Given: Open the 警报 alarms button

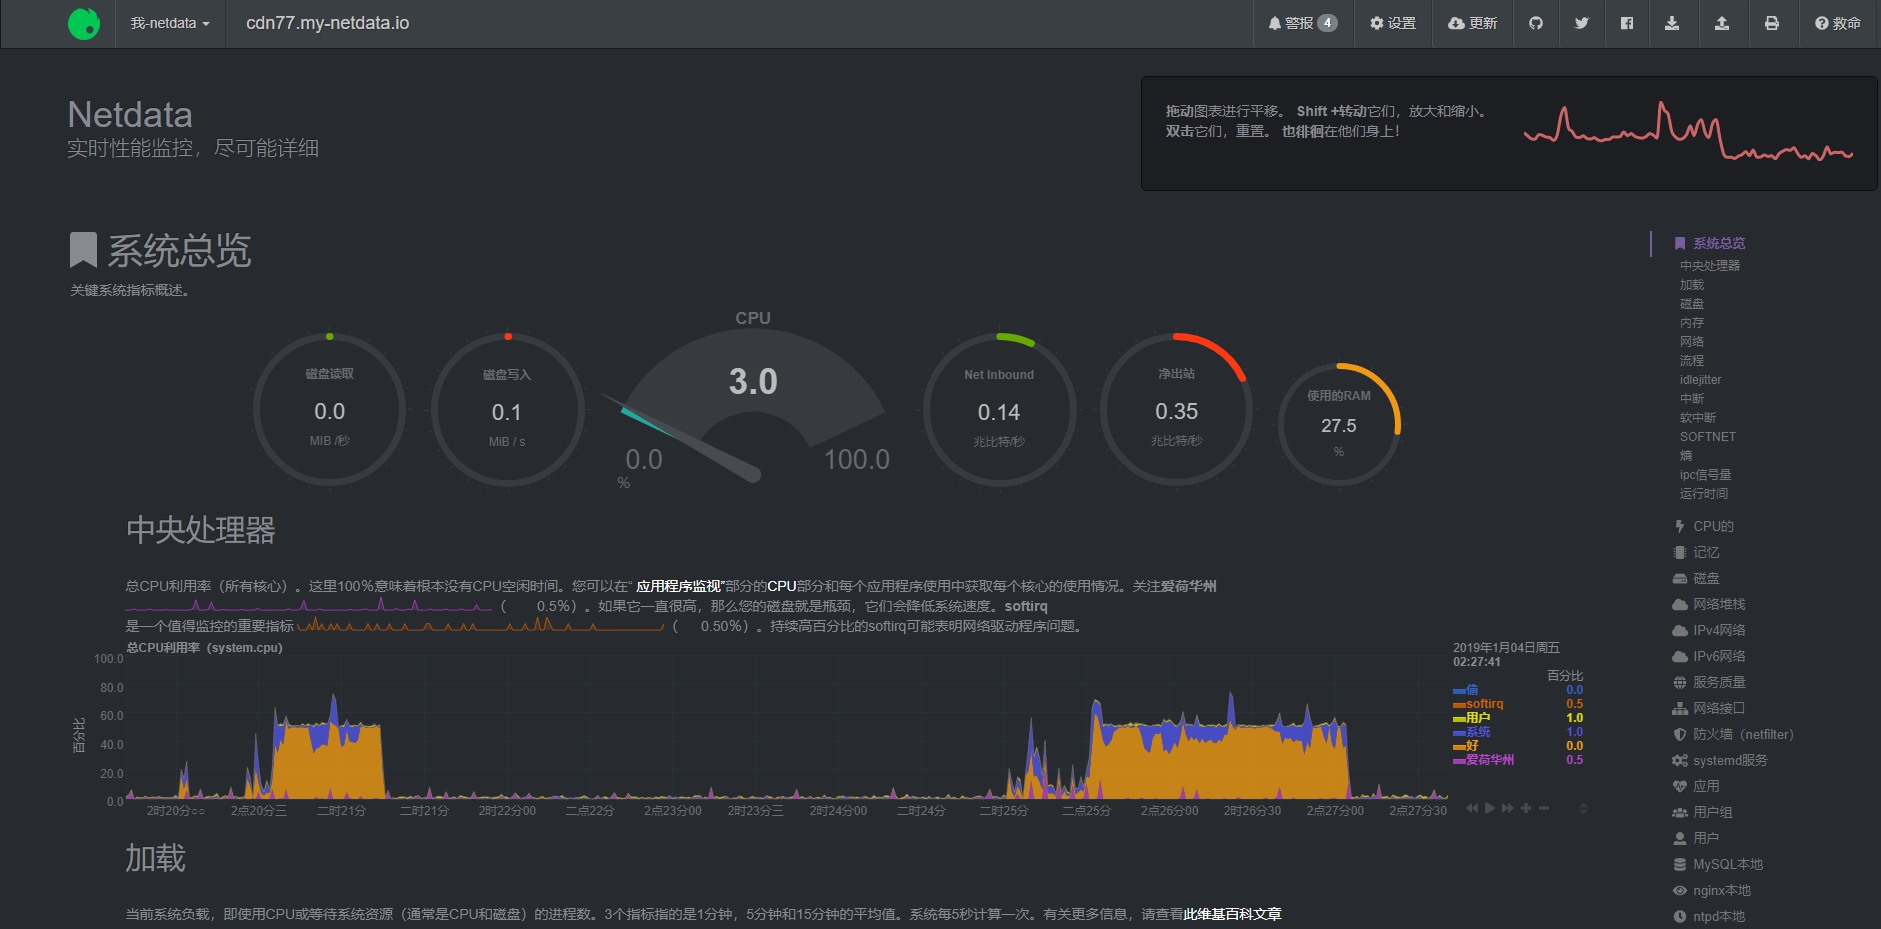Looking at the screenshot, I should [x=1302, y=23].
